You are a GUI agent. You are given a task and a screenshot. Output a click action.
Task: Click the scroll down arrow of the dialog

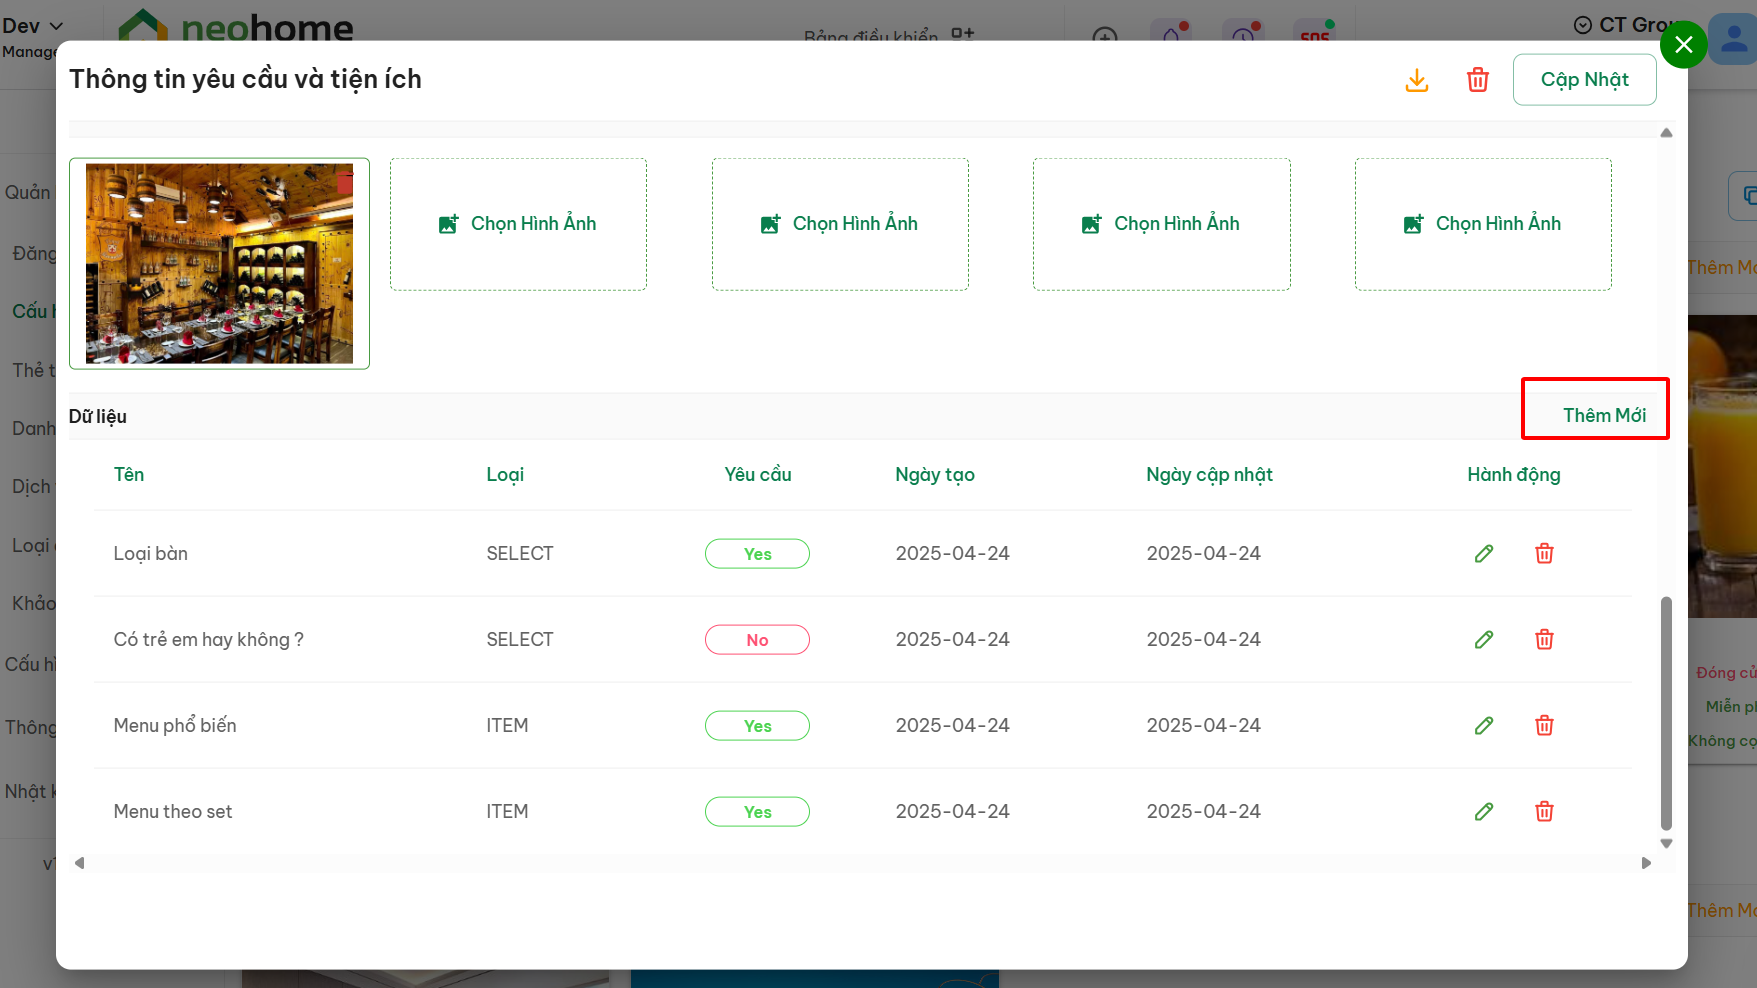click(1666, 843)
